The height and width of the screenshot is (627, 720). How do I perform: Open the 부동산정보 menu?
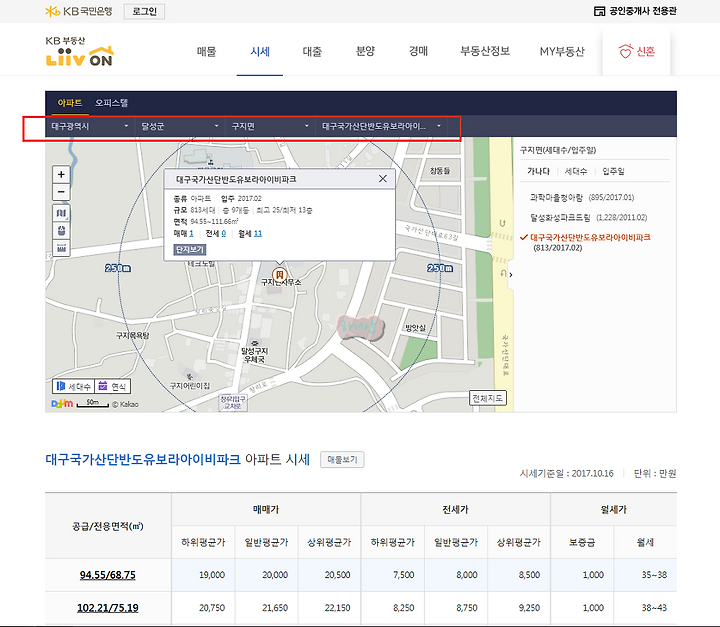485,51
